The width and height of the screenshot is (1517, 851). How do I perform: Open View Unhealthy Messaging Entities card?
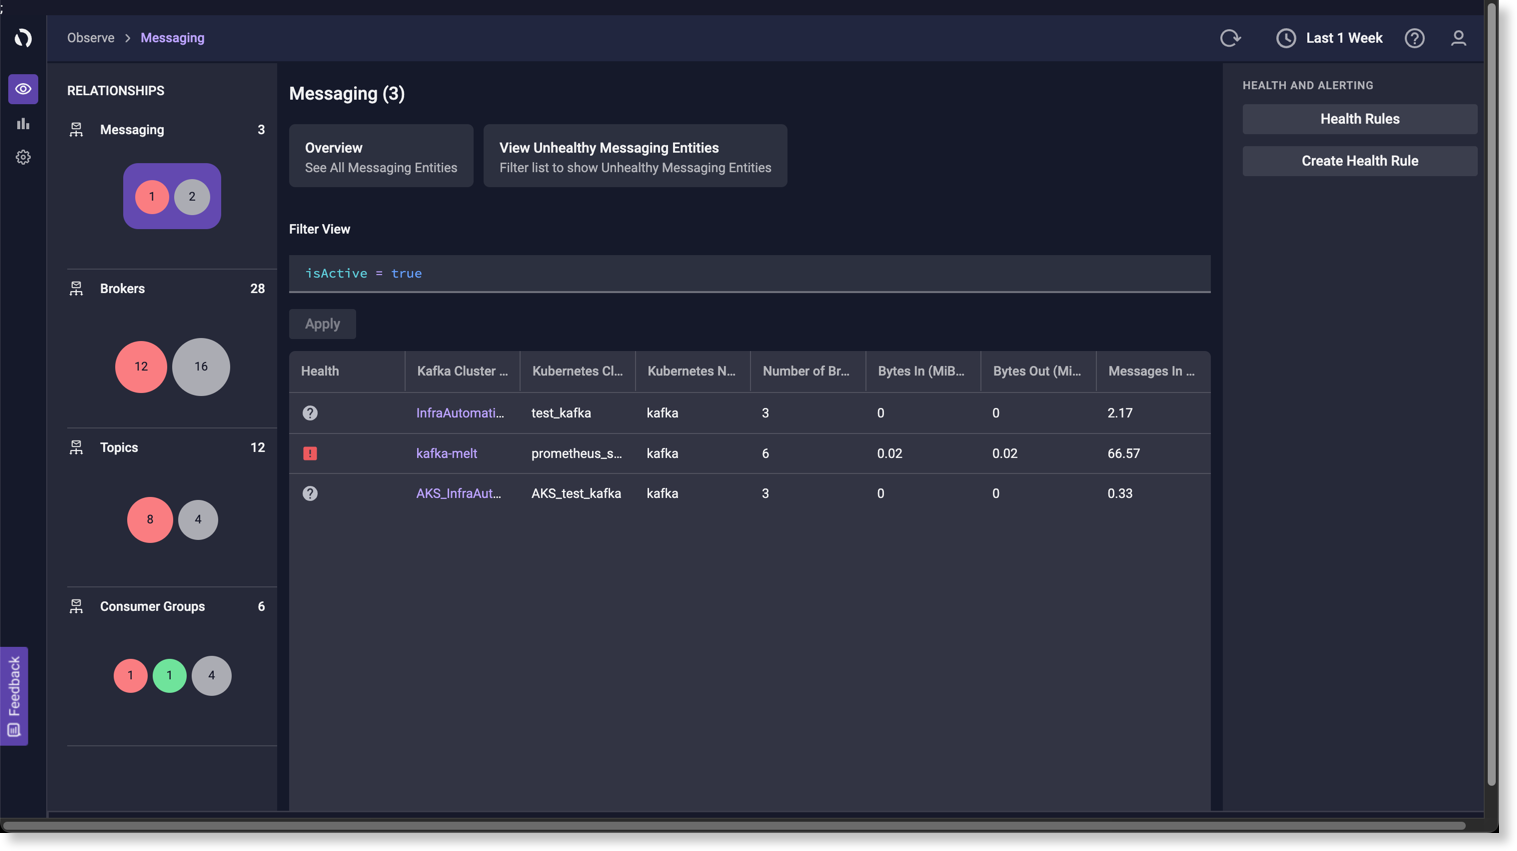635,156
